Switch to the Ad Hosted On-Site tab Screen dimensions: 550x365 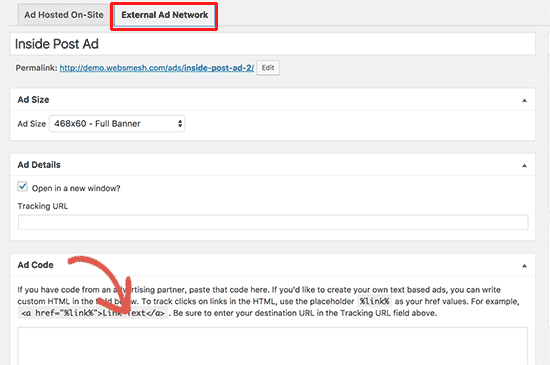tap(64, 15)
